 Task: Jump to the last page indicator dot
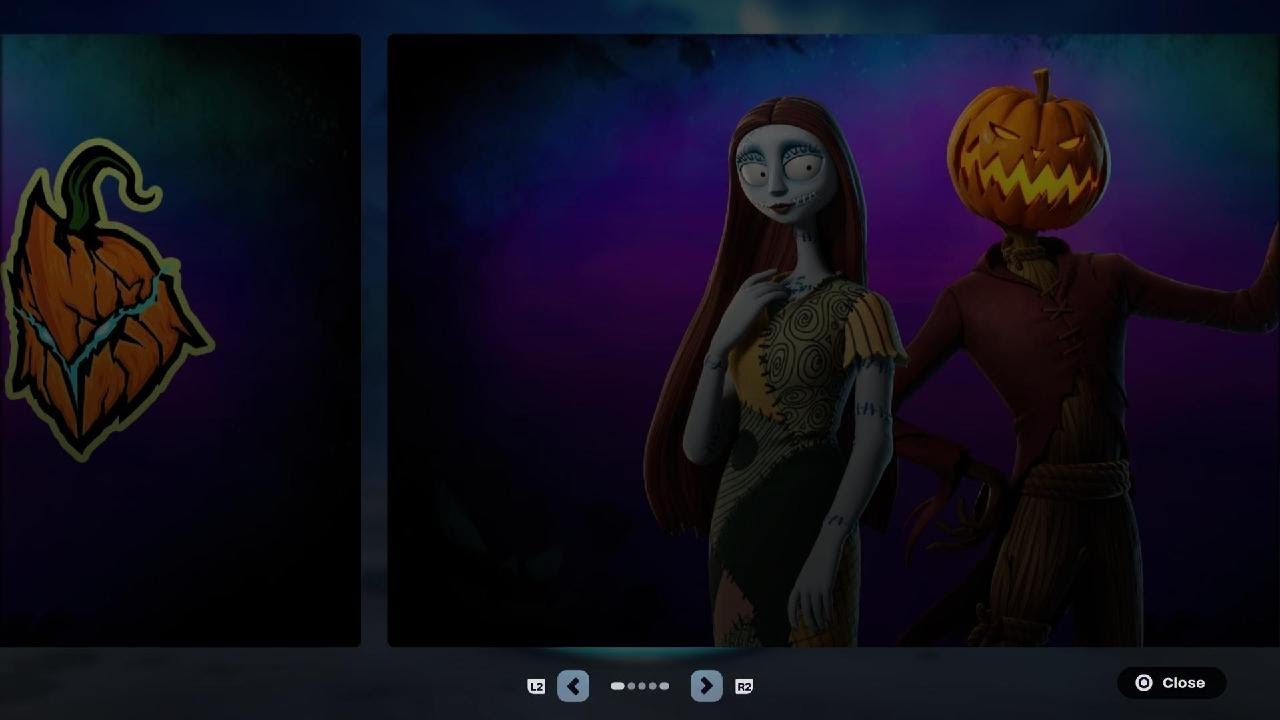pyautogui.click(x=664, y=686)
